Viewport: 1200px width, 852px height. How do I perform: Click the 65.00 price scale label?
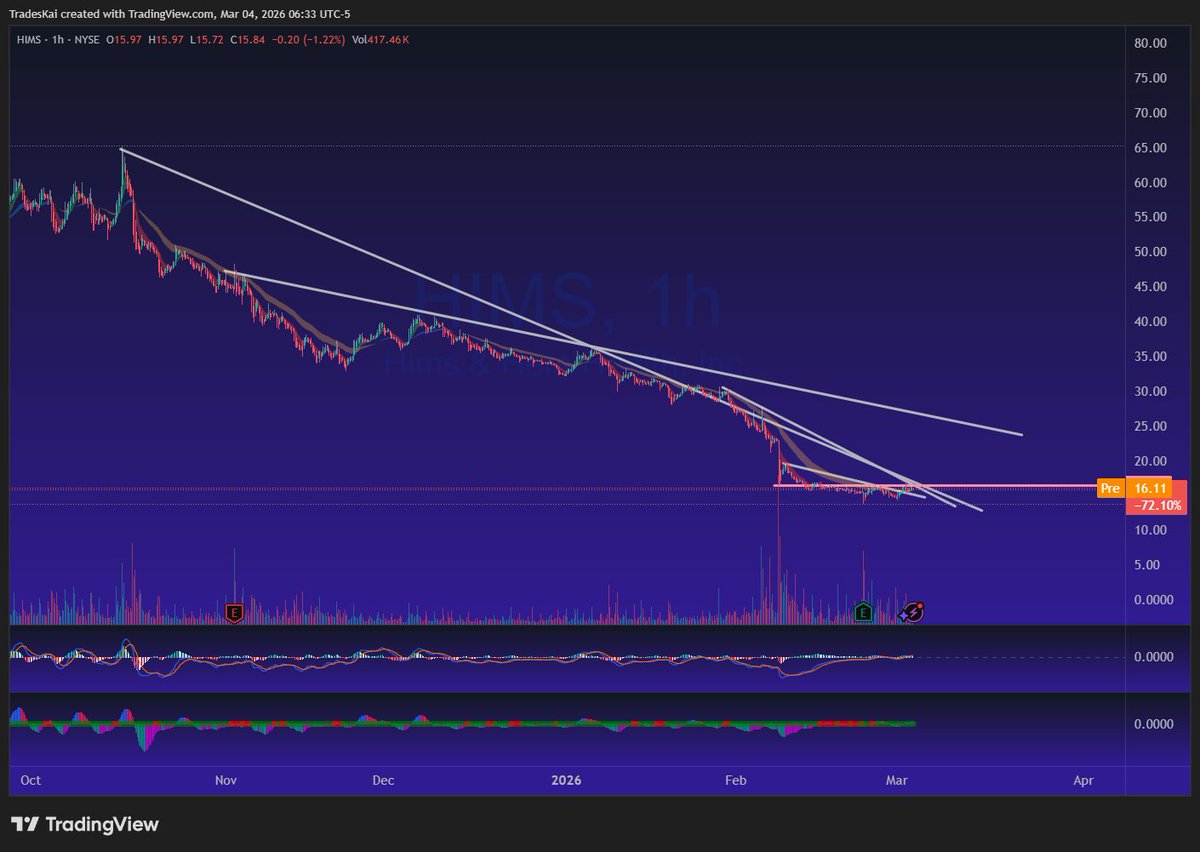[1150, 148]
